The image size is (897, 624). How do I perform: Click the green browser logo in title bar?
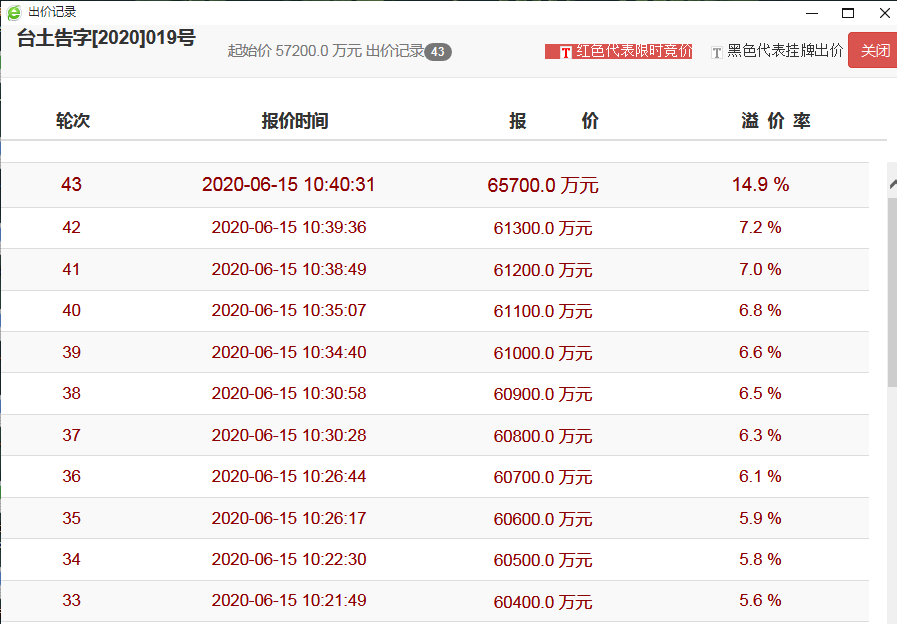(x=14, y=12)
